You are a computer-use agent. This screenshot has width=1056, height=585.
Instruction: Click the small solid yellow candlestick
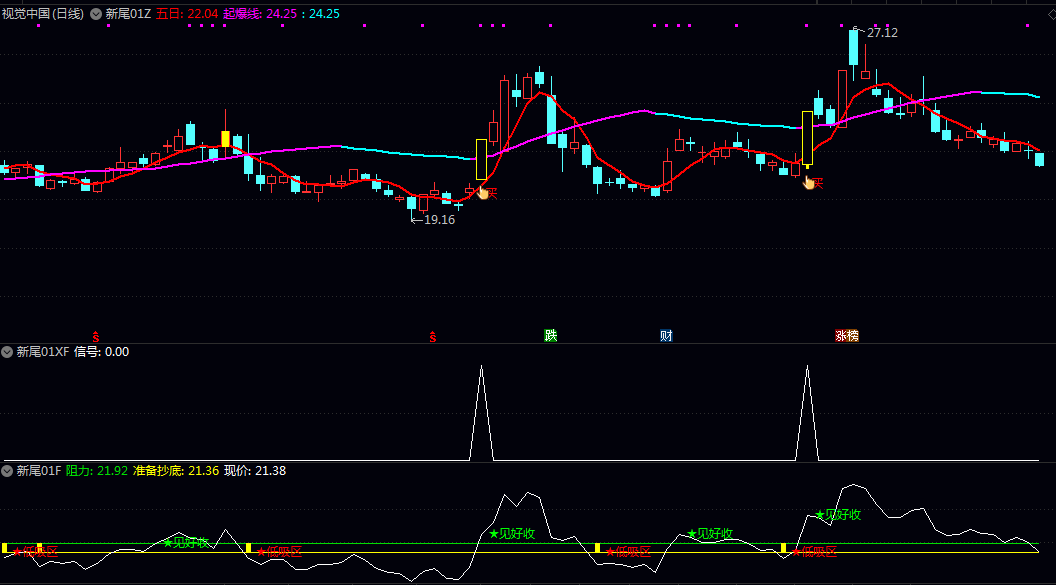[225, 139]
